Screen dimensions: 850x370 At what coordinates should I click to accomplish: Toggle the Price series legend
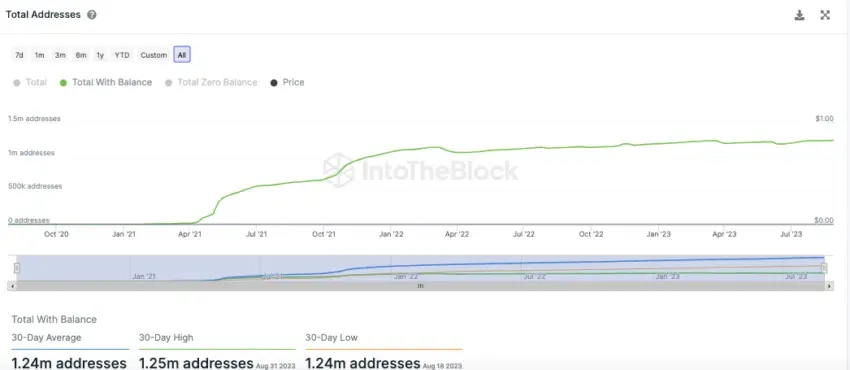pos(287,82)
